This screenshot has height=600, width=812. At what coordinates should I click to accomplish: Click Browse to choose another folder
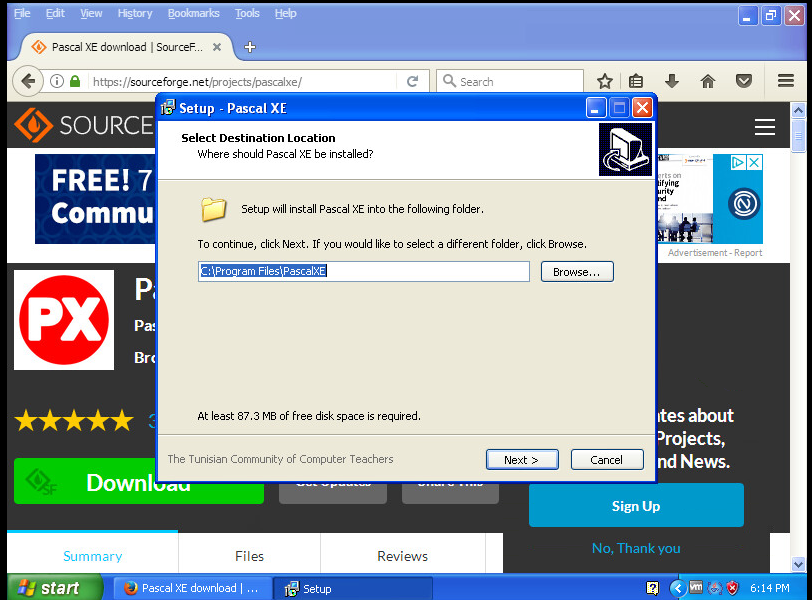click(577, 272)
